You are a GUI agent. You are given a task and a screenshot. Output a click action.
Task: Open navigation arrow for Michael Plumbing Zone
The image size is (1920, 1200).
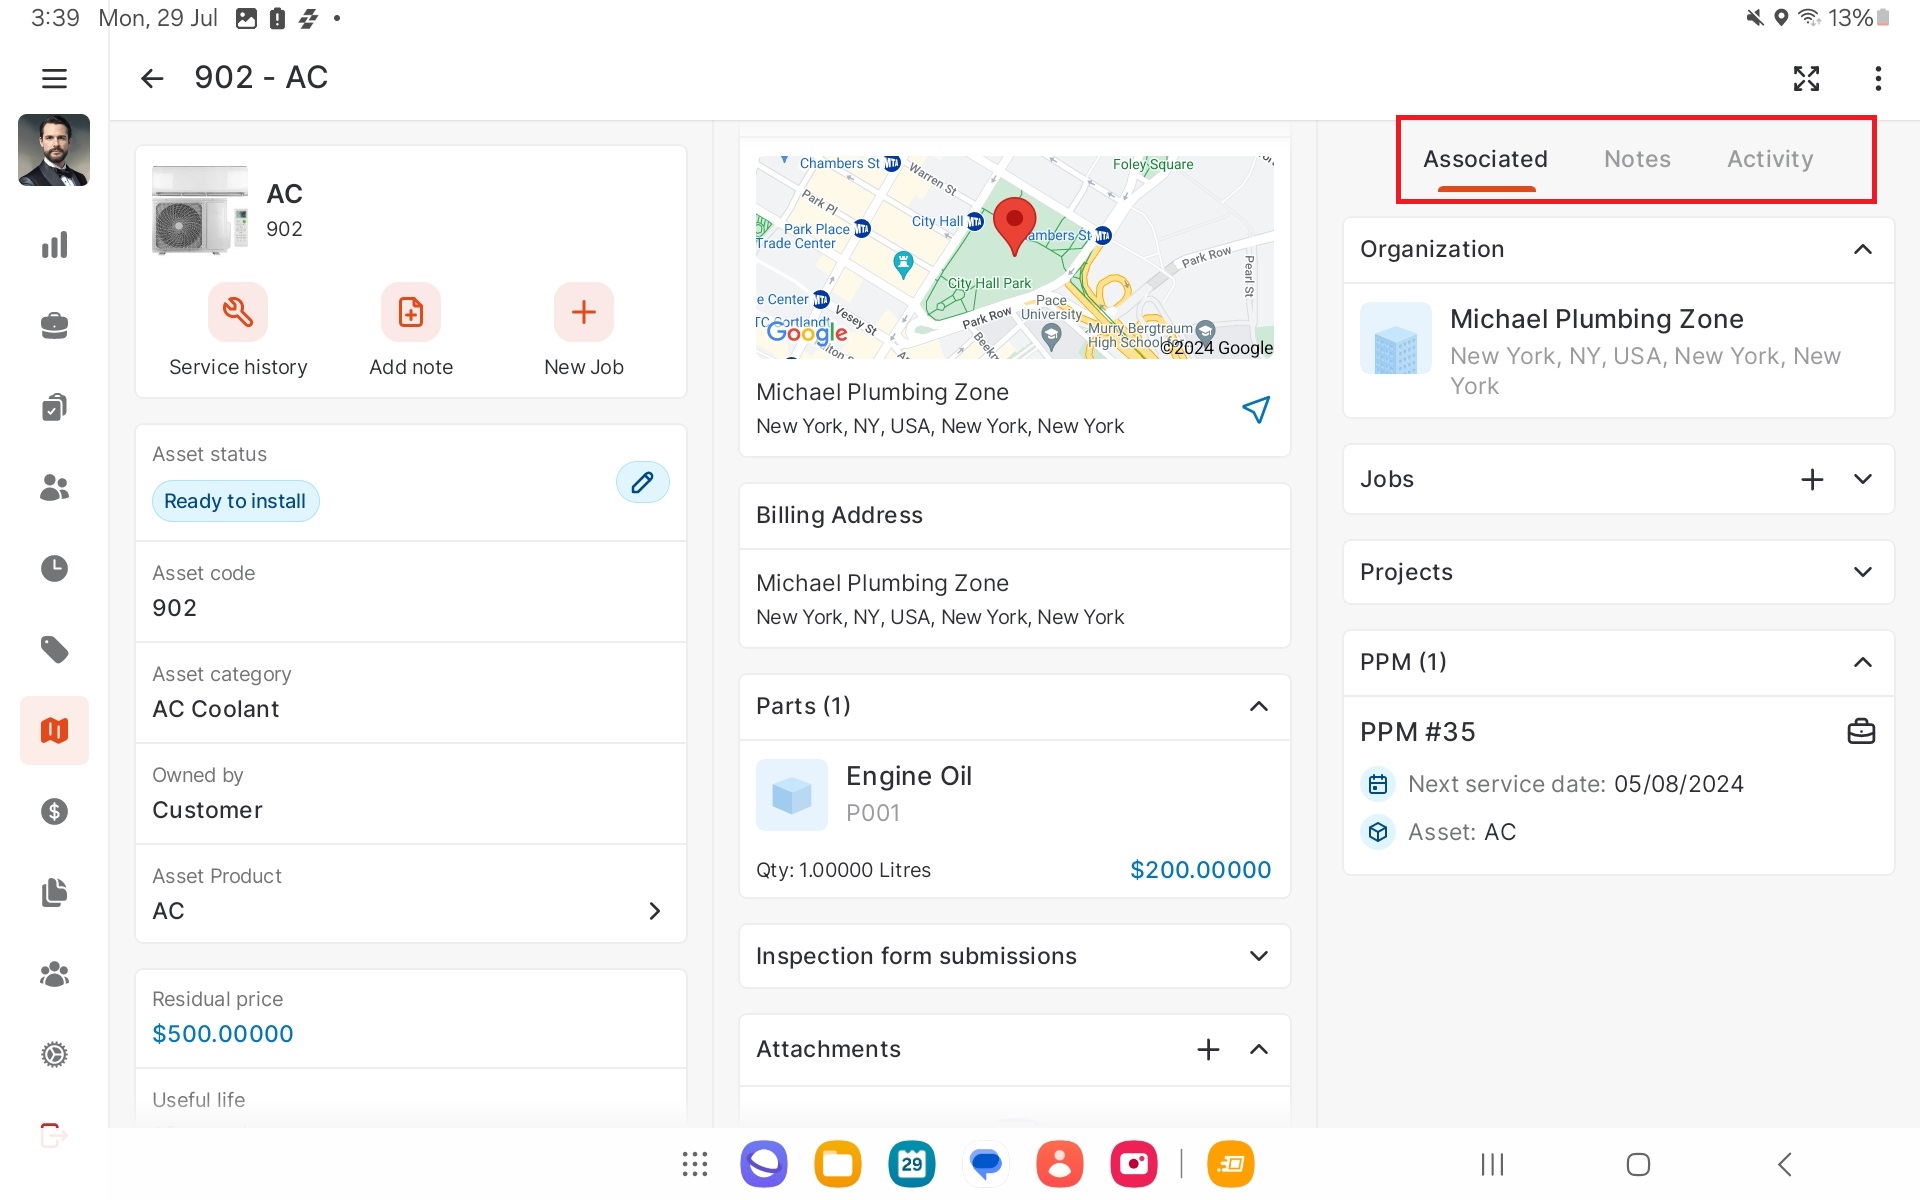[x=1255, y=409]
